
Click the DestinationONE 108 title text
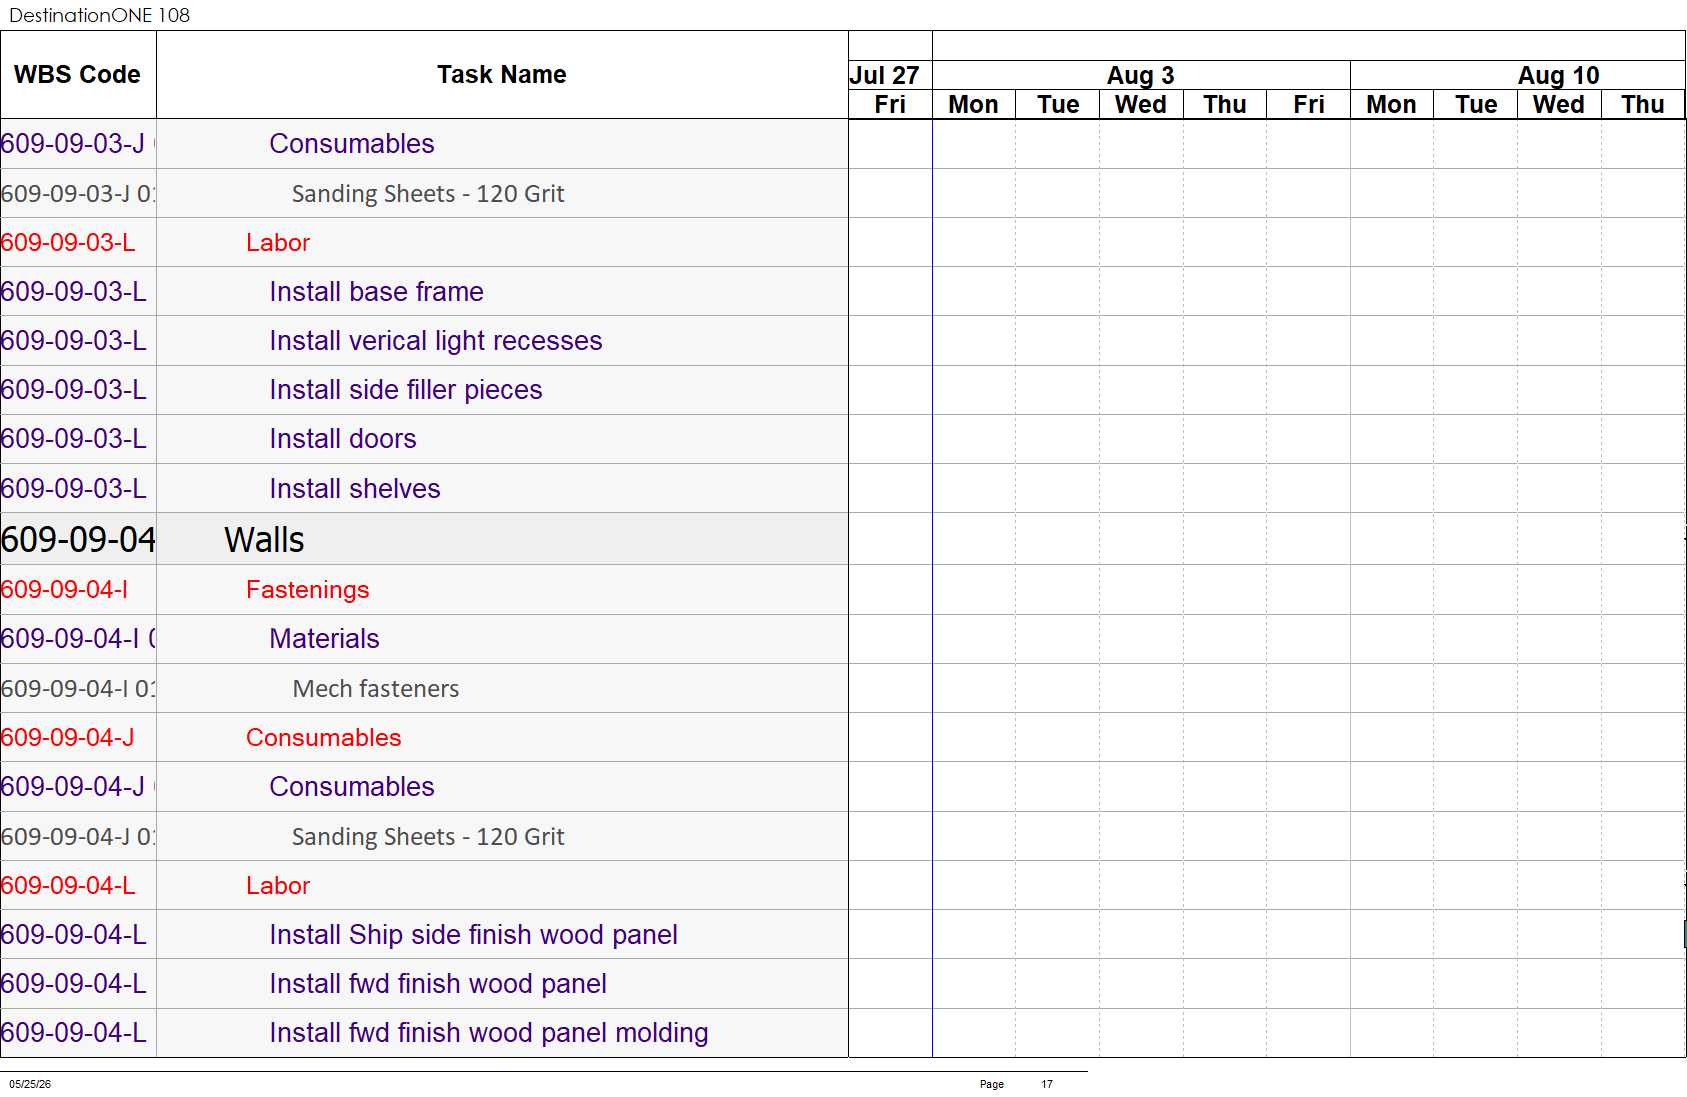(x=99, y=15)
